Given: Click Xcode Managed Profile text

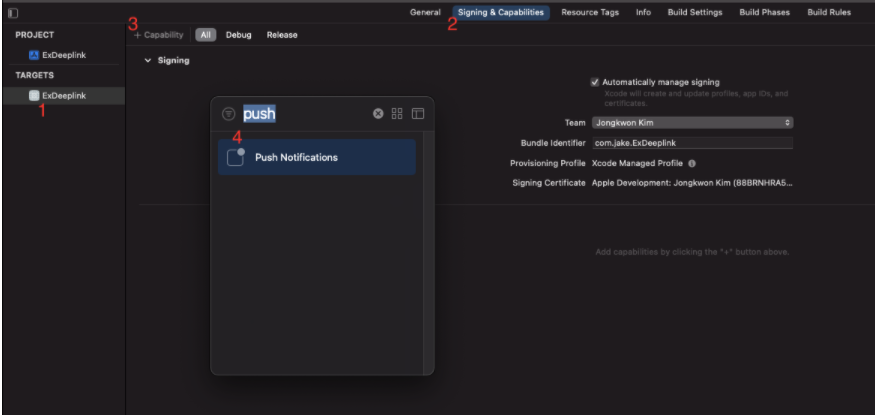Looking at the screenshot, I should tap(637, 163).
